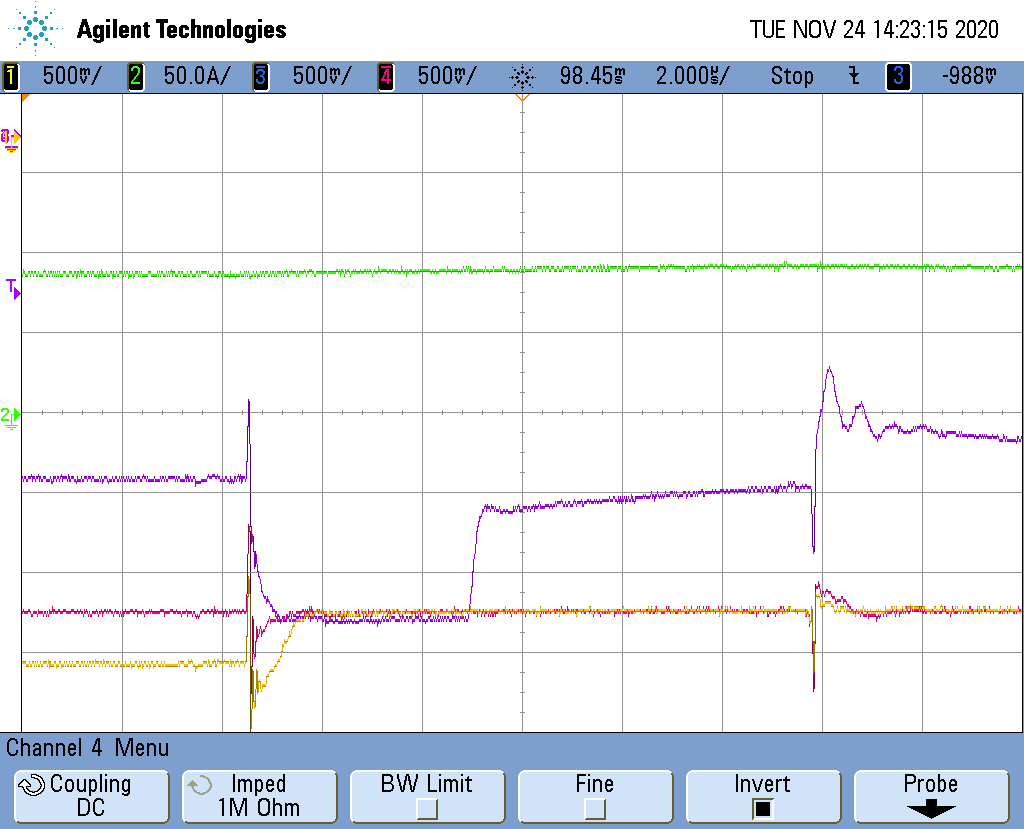
Task: Open the Coupling DC selection softkey
Action: pos(91,796)
